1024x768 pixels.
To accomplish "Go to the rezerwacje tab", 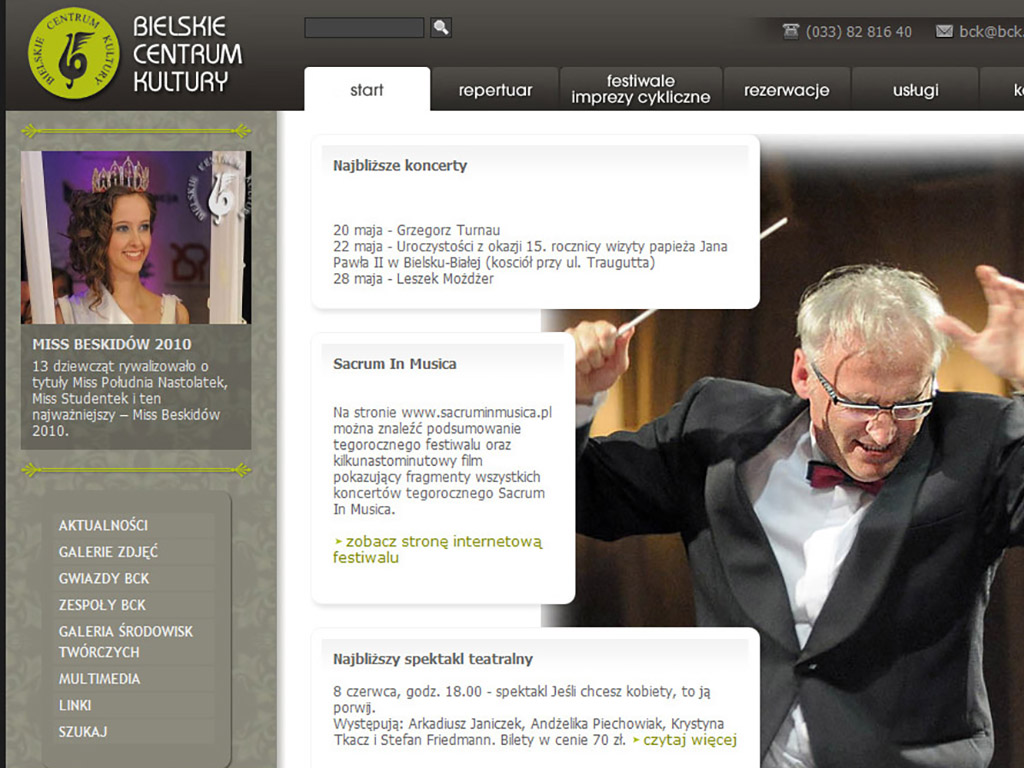I will [x=786, y=90].
